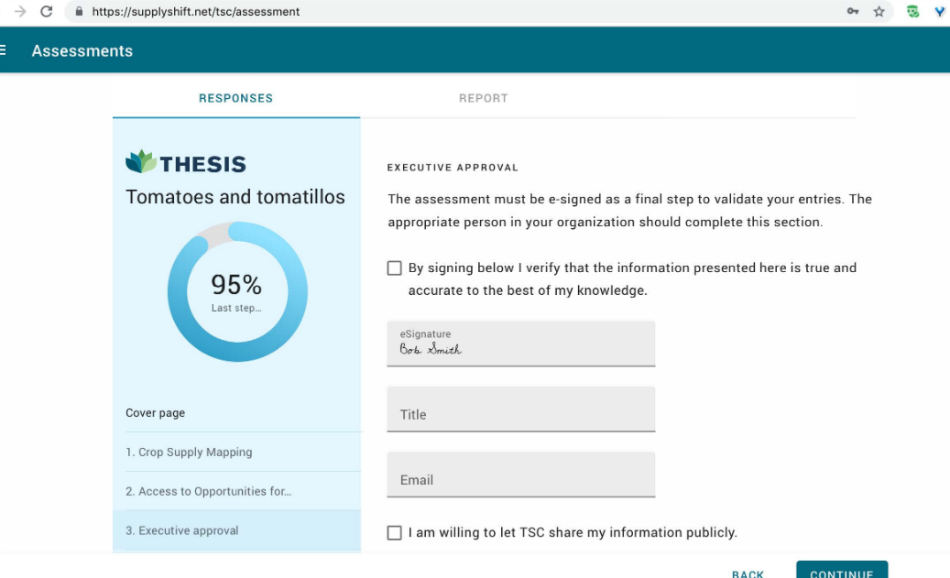Open saved passwords key icon
Image resolution: width=950 pixels, height=578 pixels.
(853, 12)
